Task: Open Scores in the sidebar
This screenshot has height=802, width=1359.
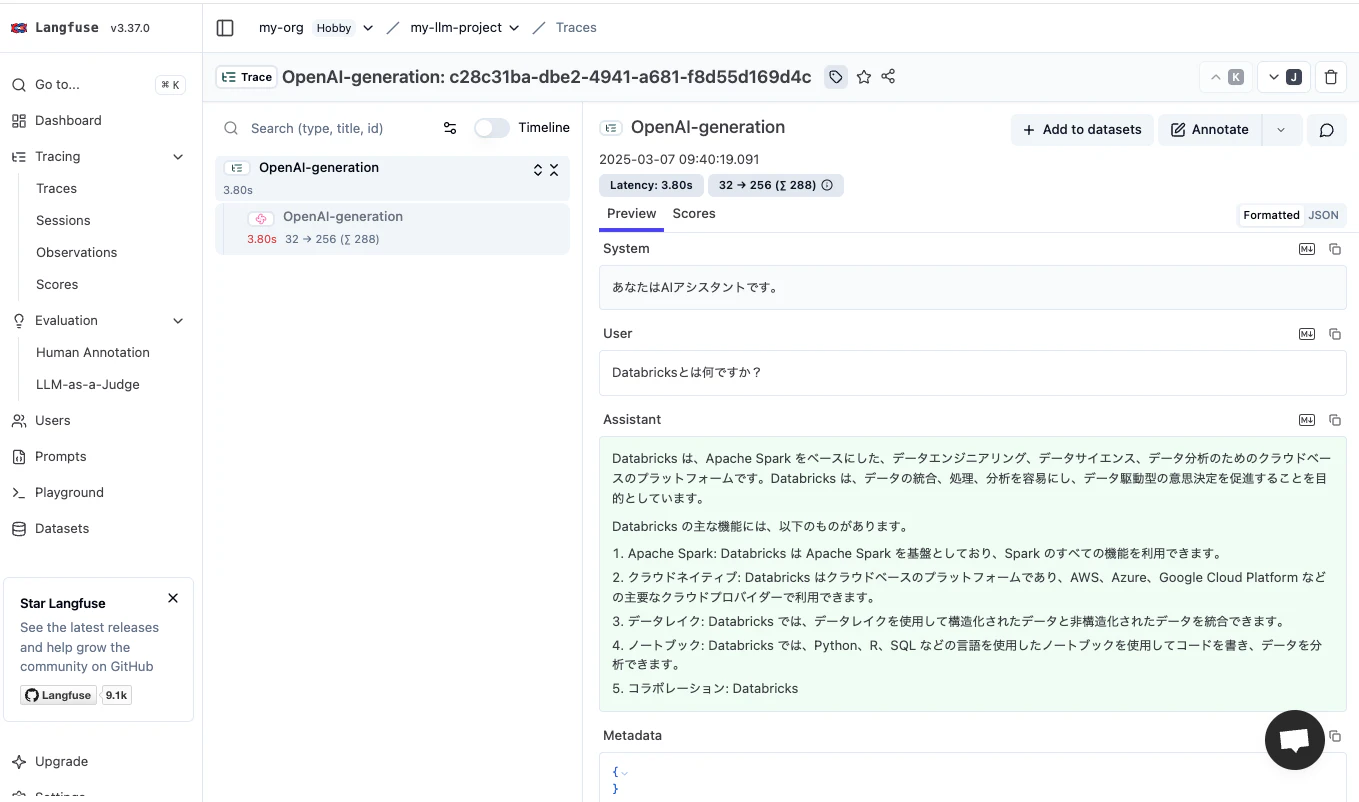Action: [x=57, y=284]
